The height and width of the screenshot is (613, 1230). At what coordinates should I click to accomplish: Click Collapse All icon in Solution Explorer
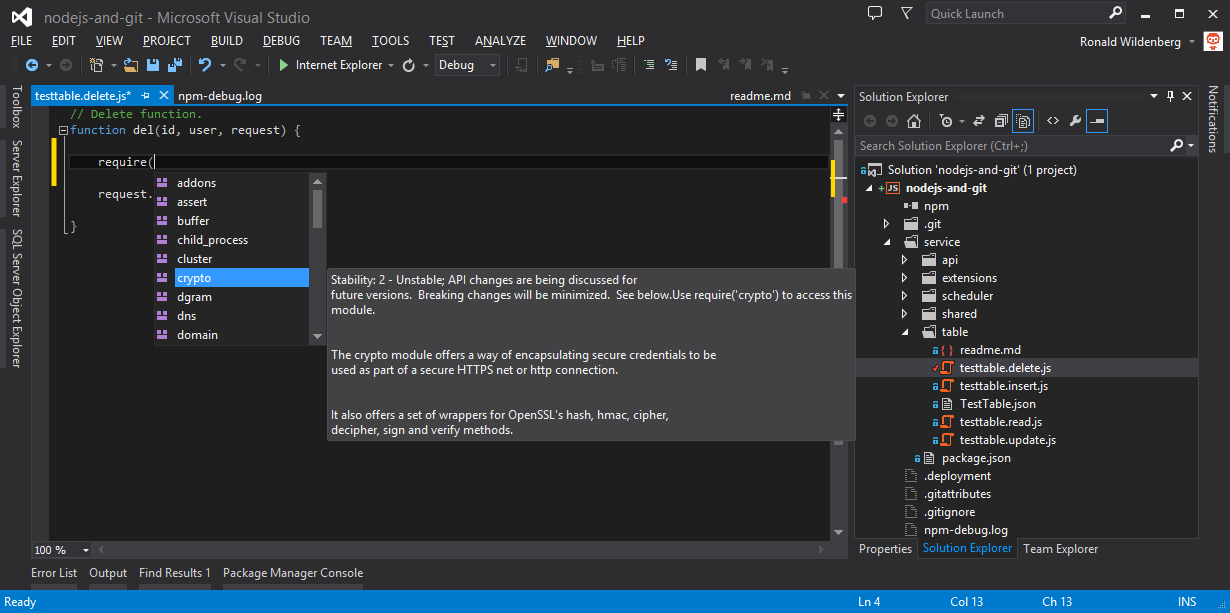(999, 121)
